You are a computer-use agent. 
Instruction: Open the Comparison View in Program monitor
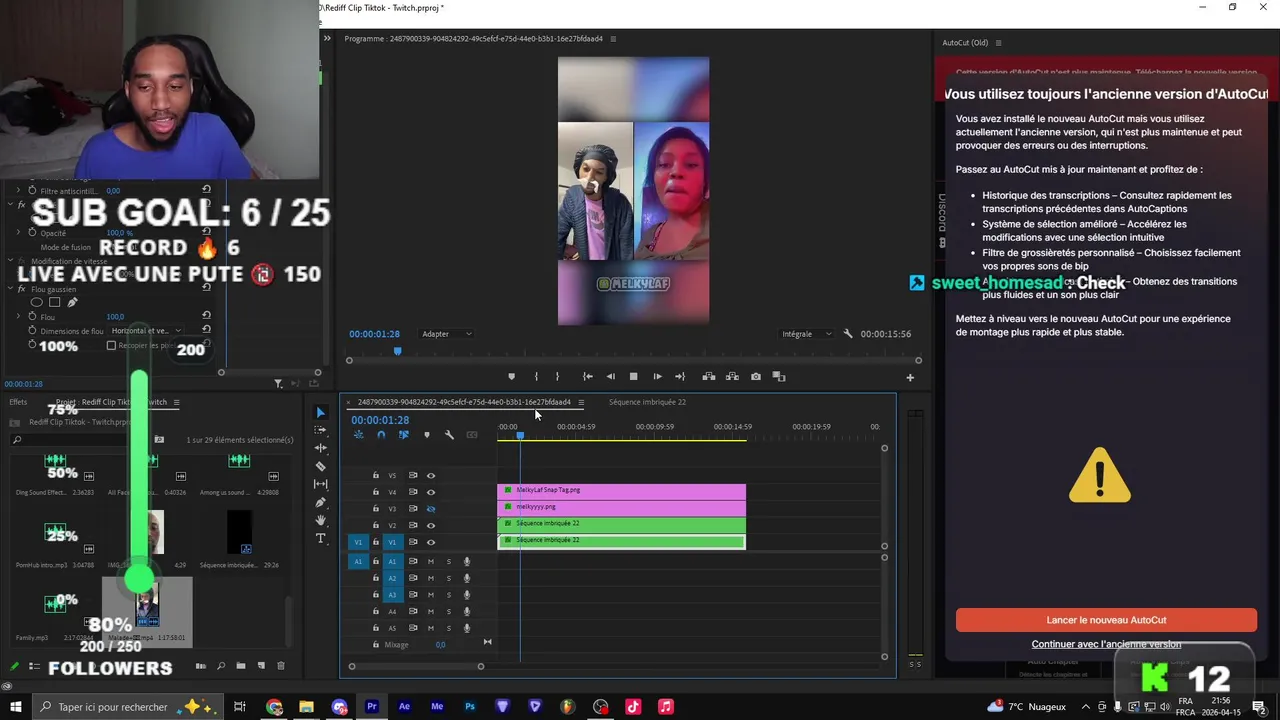(x=779, y=377)
